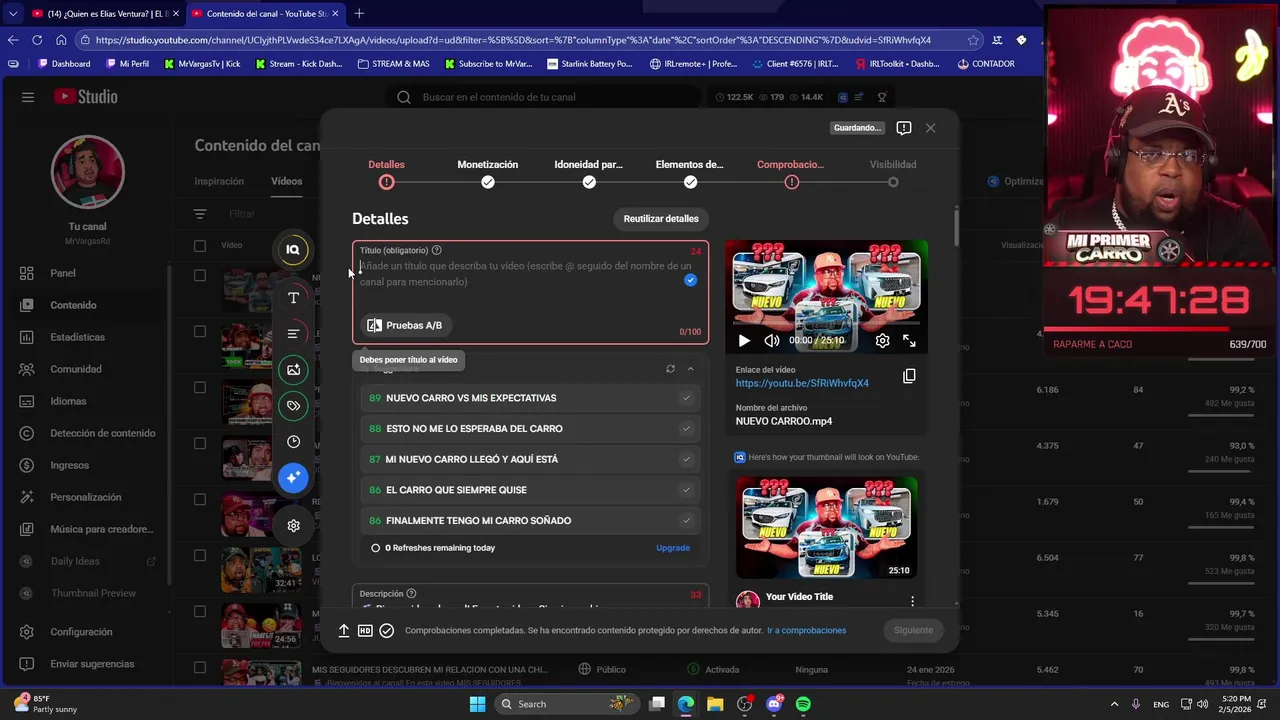Viewport: 1280px width, 720px height.
Task: Click the channel content search box
Action: 543,97
